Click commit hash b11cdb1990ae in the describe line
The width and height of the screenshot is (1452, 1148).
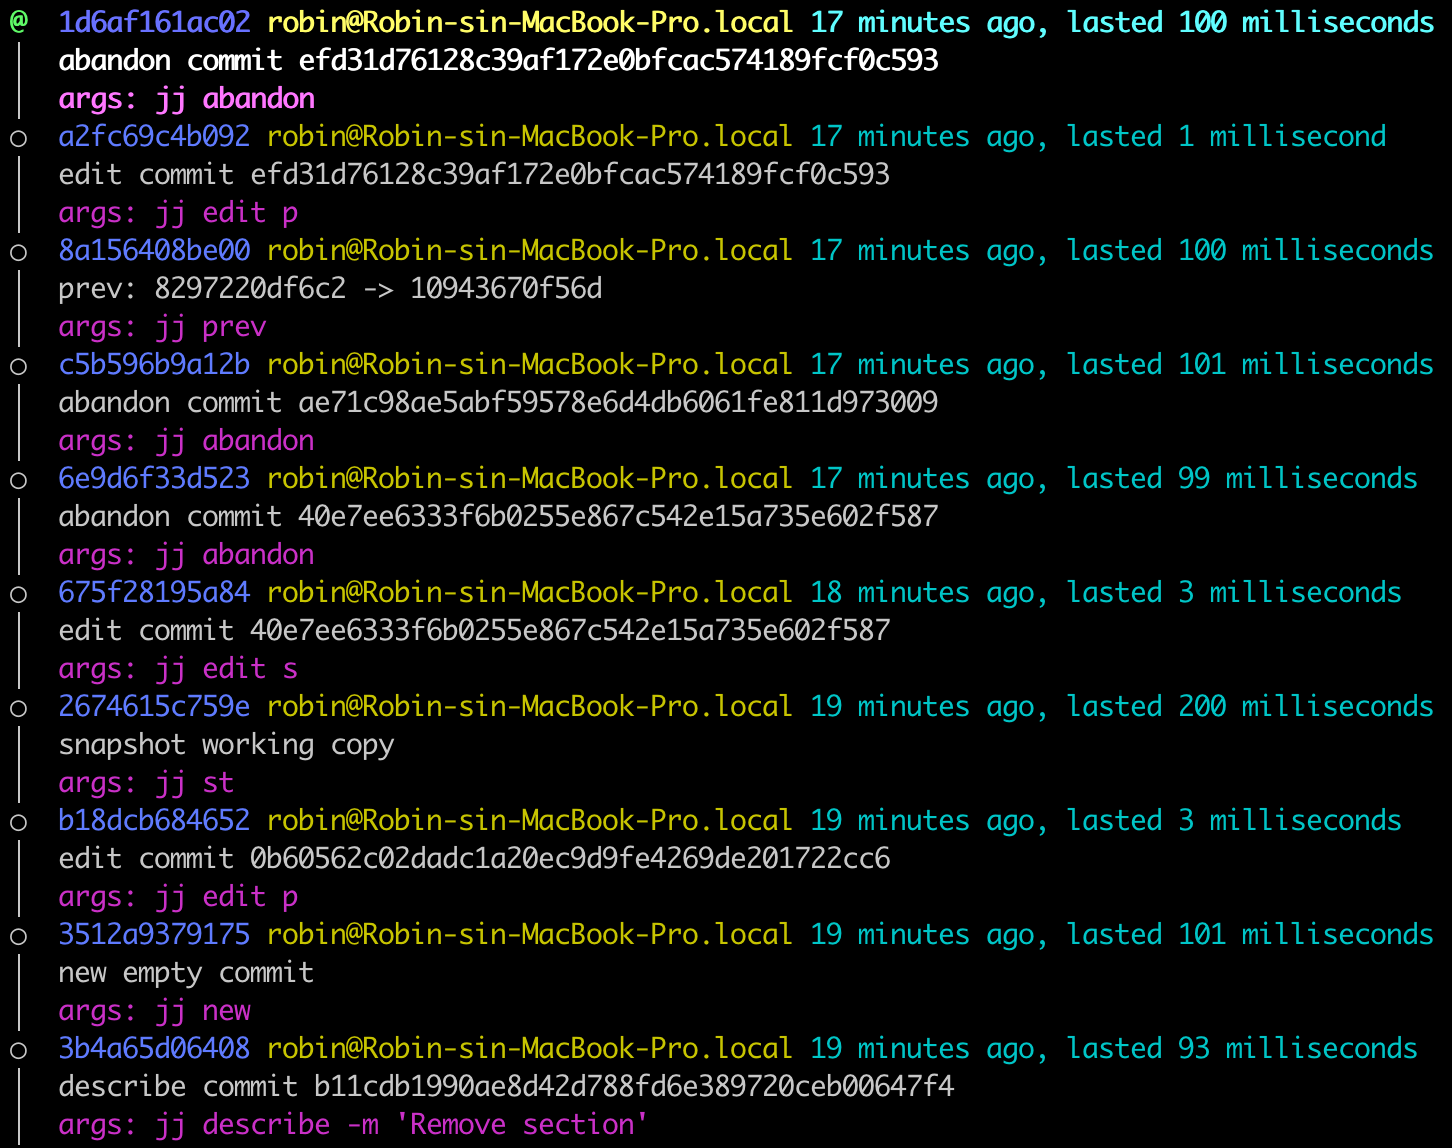coord(634,1087)
